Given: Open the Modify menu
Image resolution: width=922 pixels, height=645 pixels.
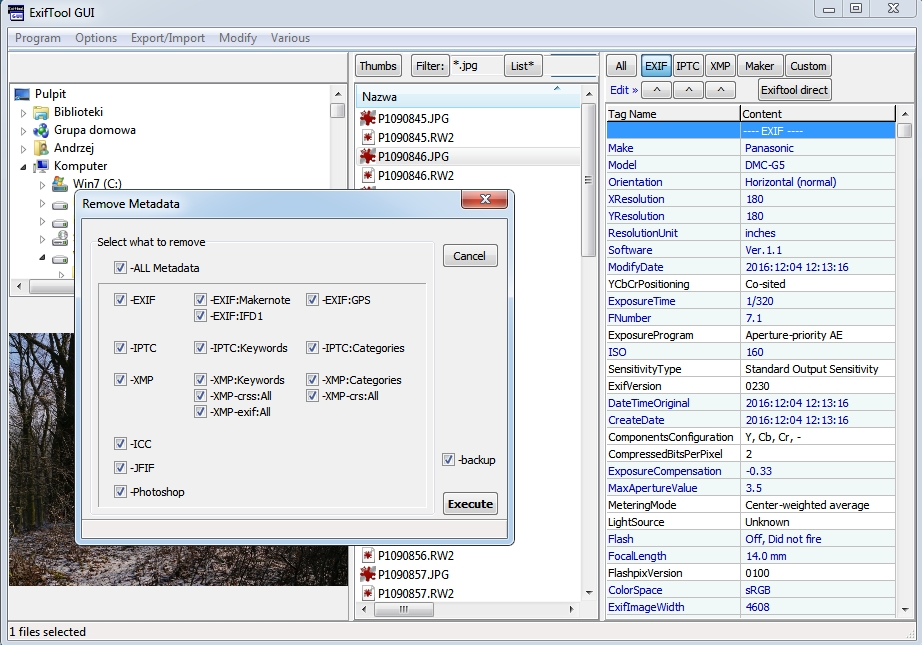Looking at the screenshot, I should 238,38.
